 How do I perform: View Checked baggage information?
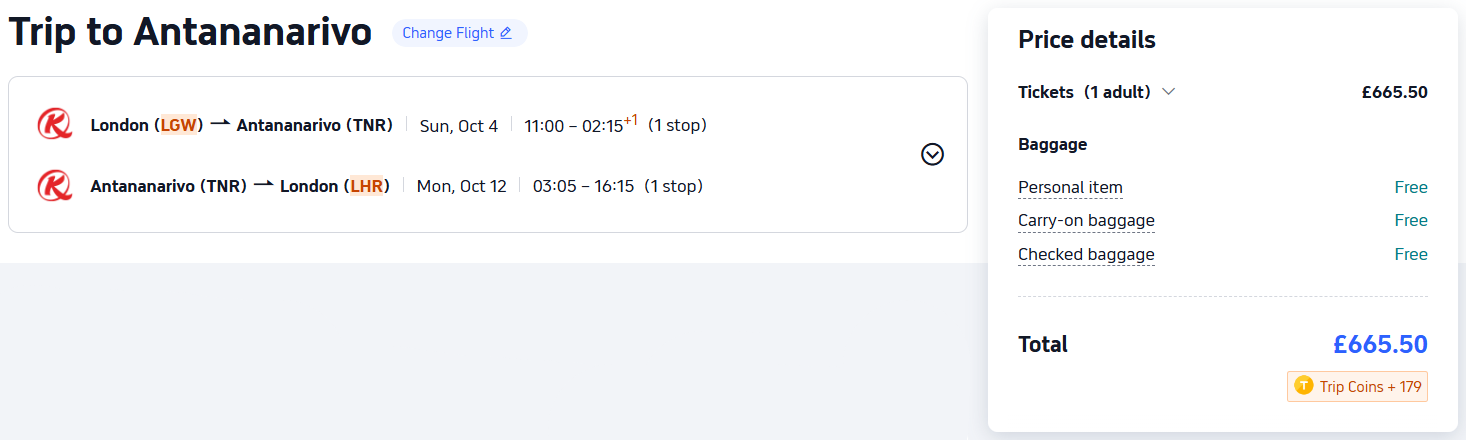pyautogui.click(x=1086, y=254)
